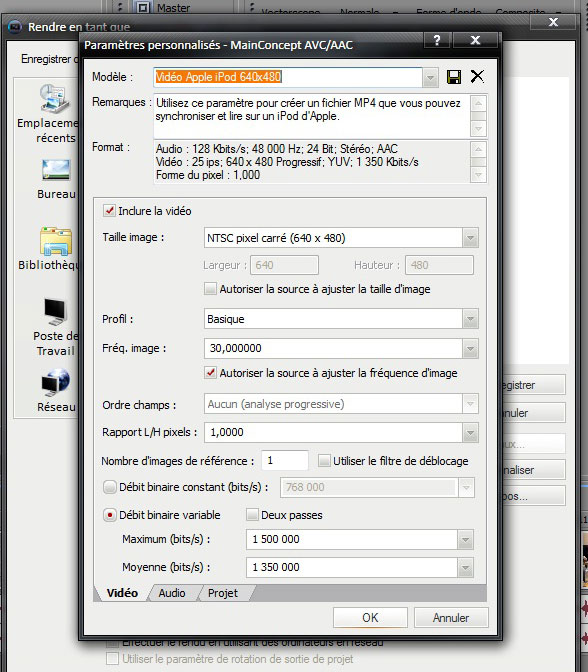Open the Modèle dropdown list
588x672 pixels.
point(430,78)
